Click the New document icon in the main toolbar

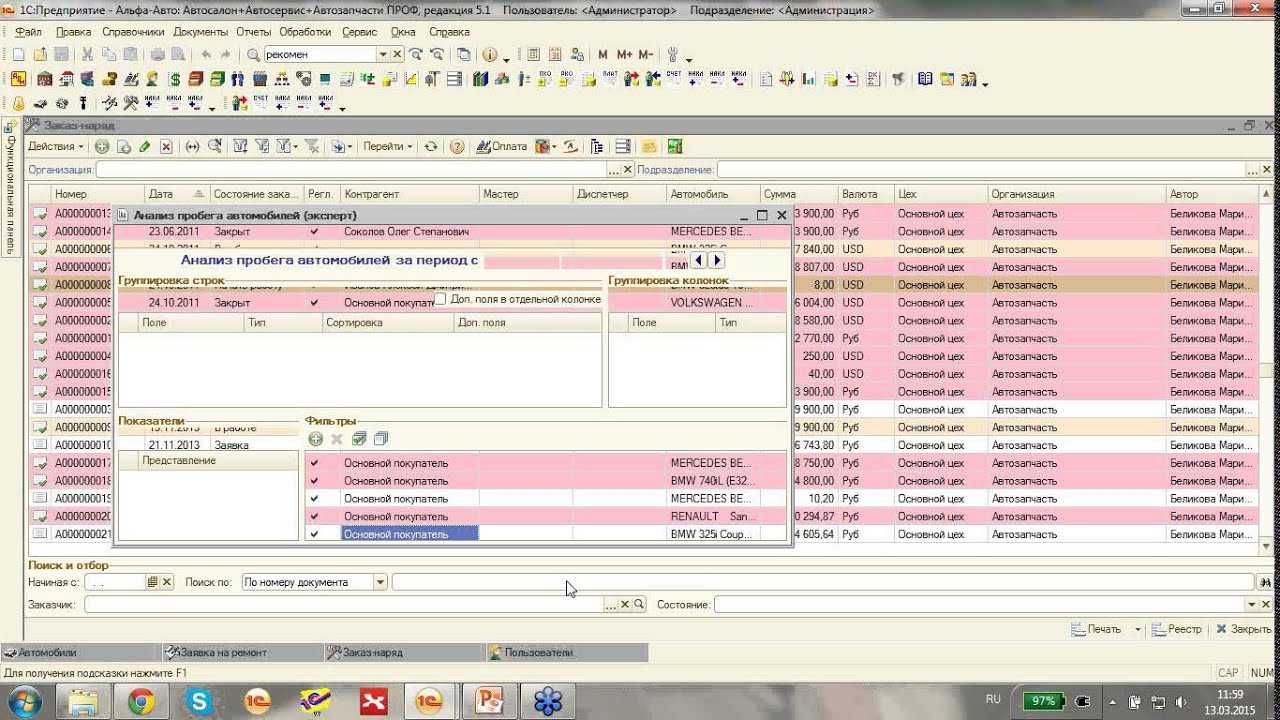click(18, 55)
